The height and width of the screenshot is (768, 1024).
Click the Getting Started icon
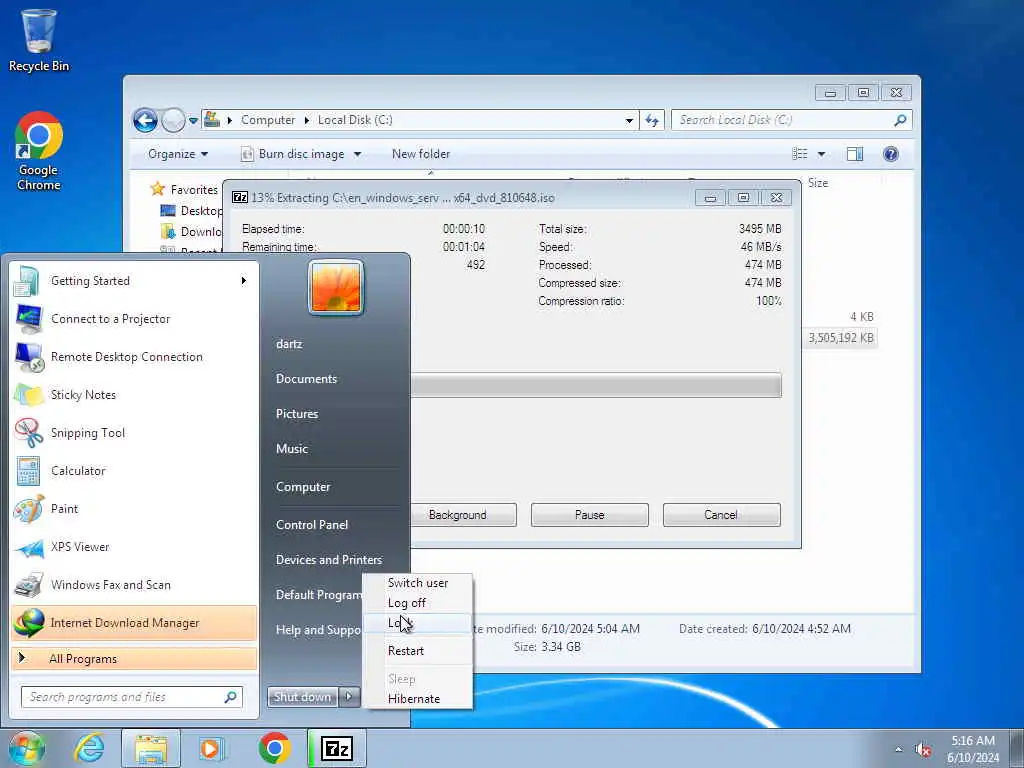pos(27,281)
